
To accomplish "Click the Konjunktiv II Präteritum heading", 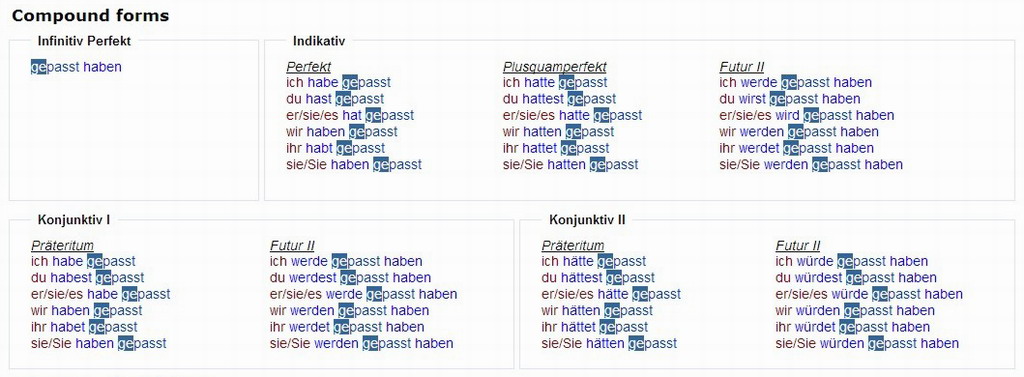I will [x=573, y=246].
